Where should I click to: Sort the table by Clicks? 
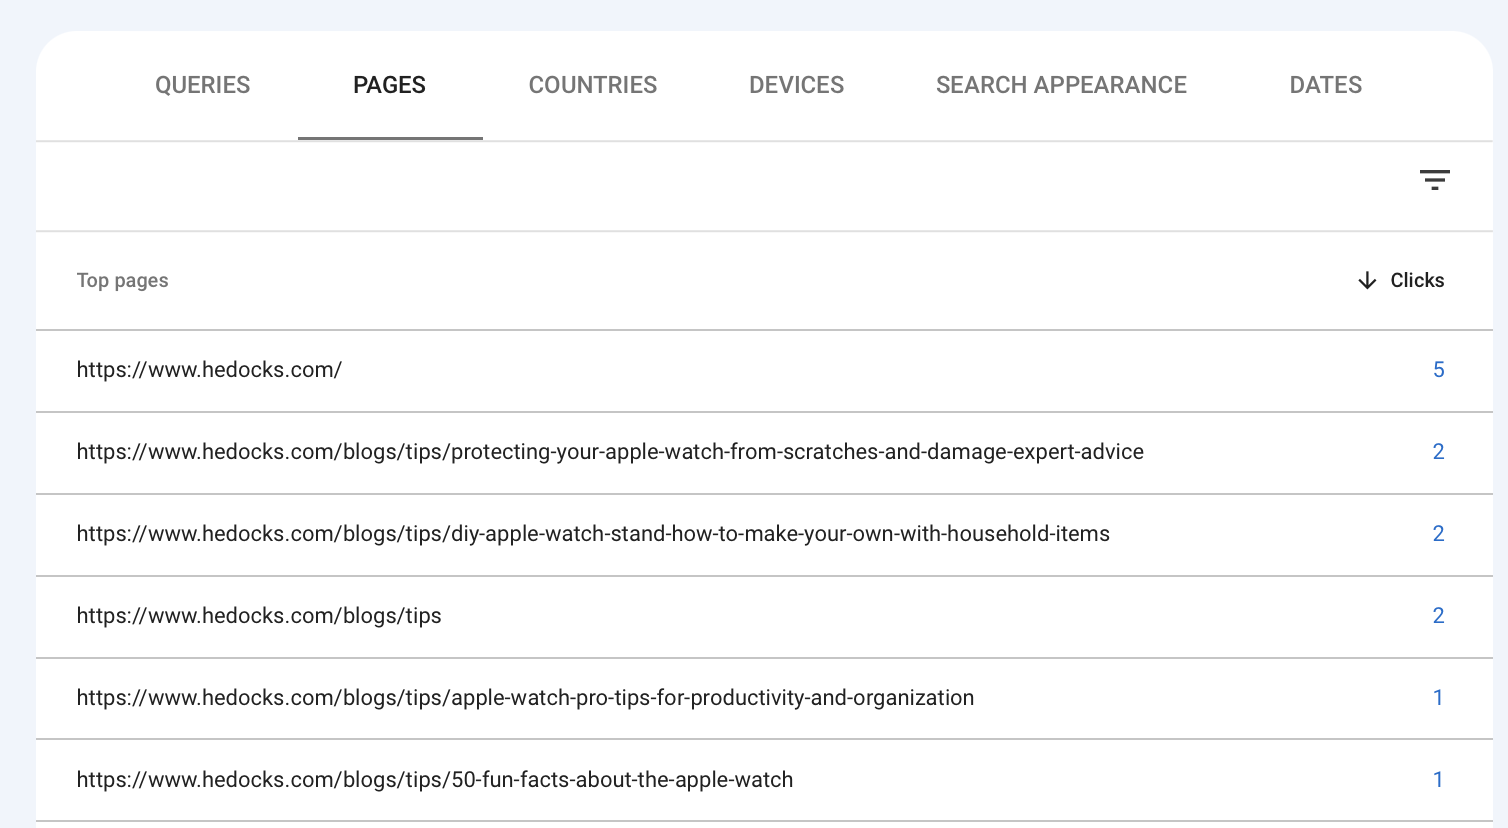tap(1416, 281)
